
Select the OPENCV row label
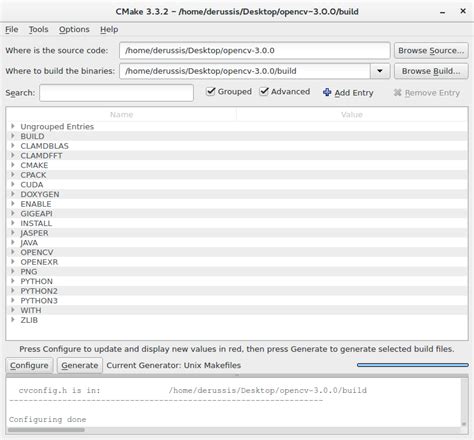(37, 252)
